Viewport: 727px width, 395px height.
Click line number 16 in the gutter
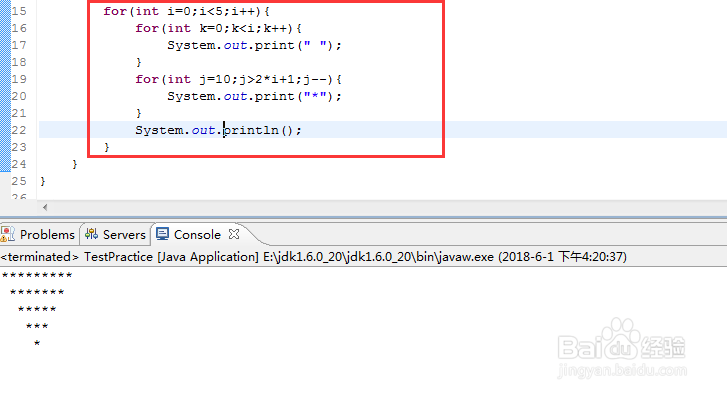[19, 28]
